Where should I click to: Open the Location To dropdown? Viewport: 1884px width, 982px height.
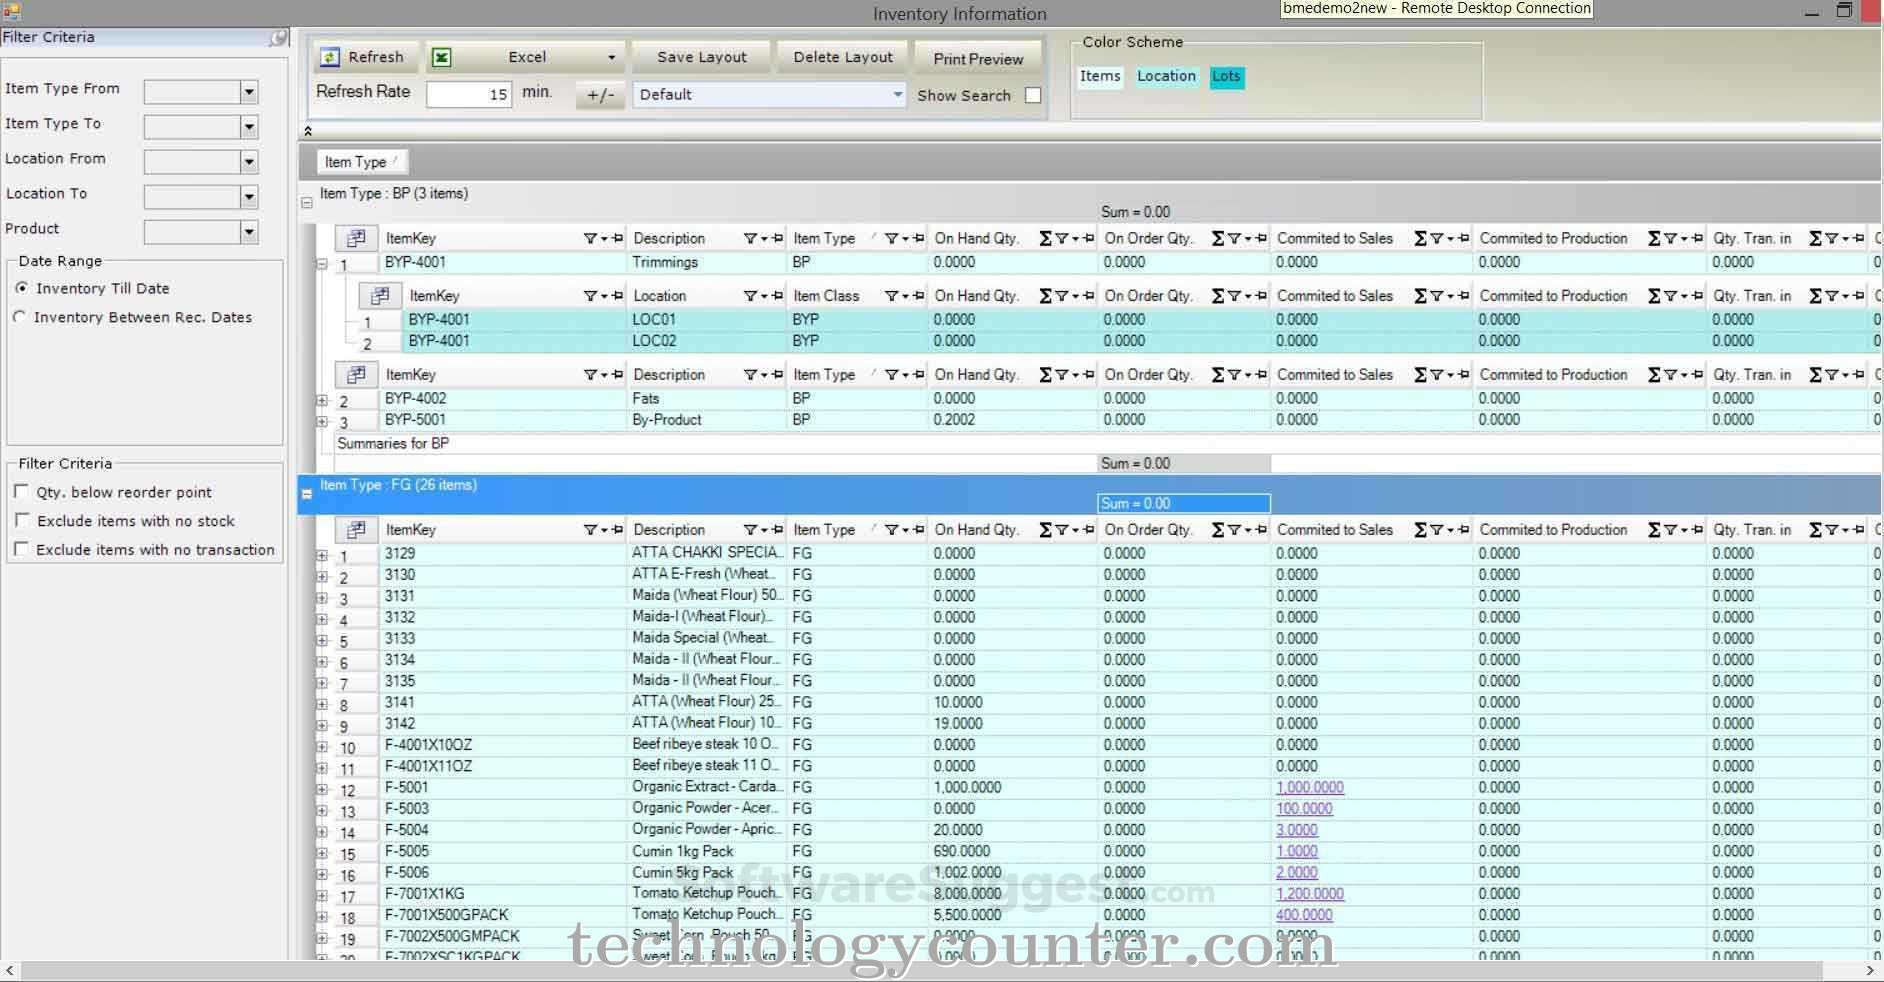coord(249,197)
